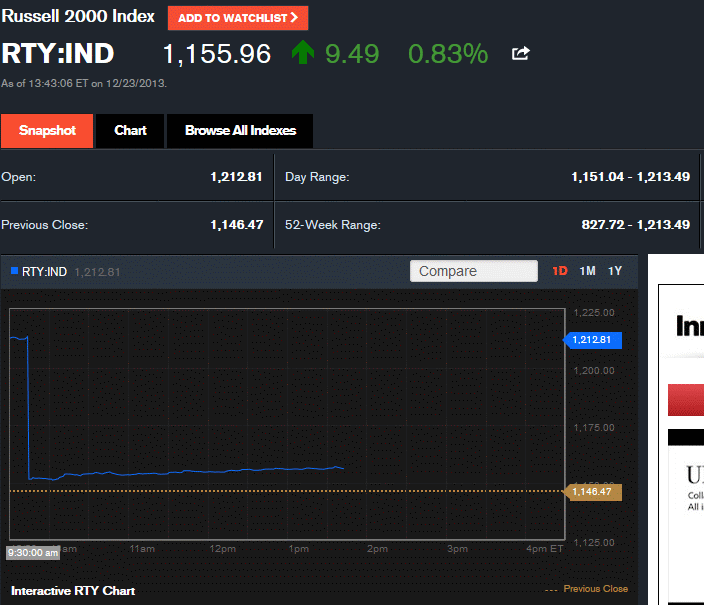Viewport: 704px width, 605px height.
Task: Click the 9:30:00 am time tooltip
Action: click(x=33, y=552)
